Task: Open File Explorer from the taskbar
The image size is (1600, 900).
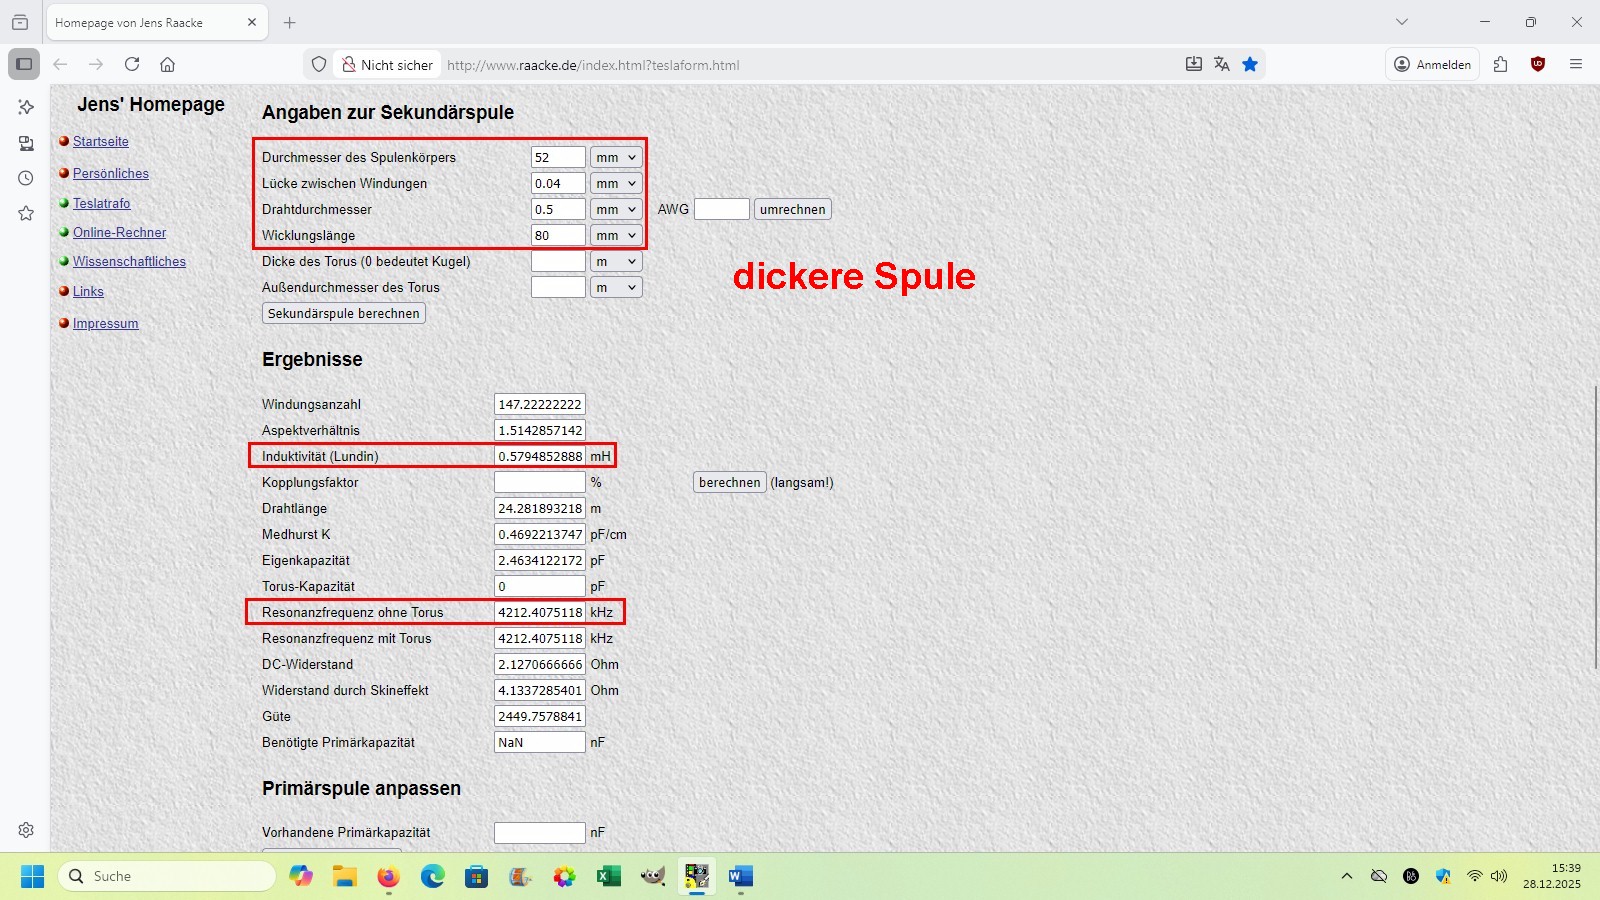Action: click(345, 876)
